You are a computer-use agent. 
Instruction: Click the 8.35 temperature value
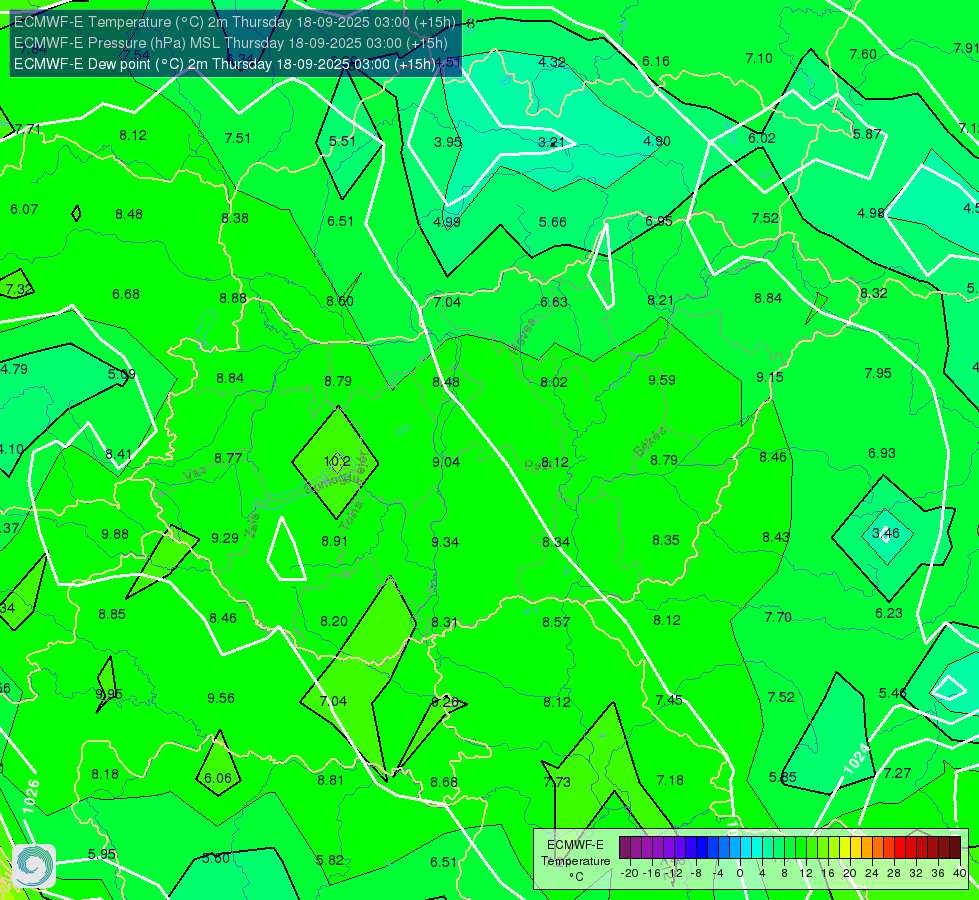pyautogui.click(x=666, y=540)
